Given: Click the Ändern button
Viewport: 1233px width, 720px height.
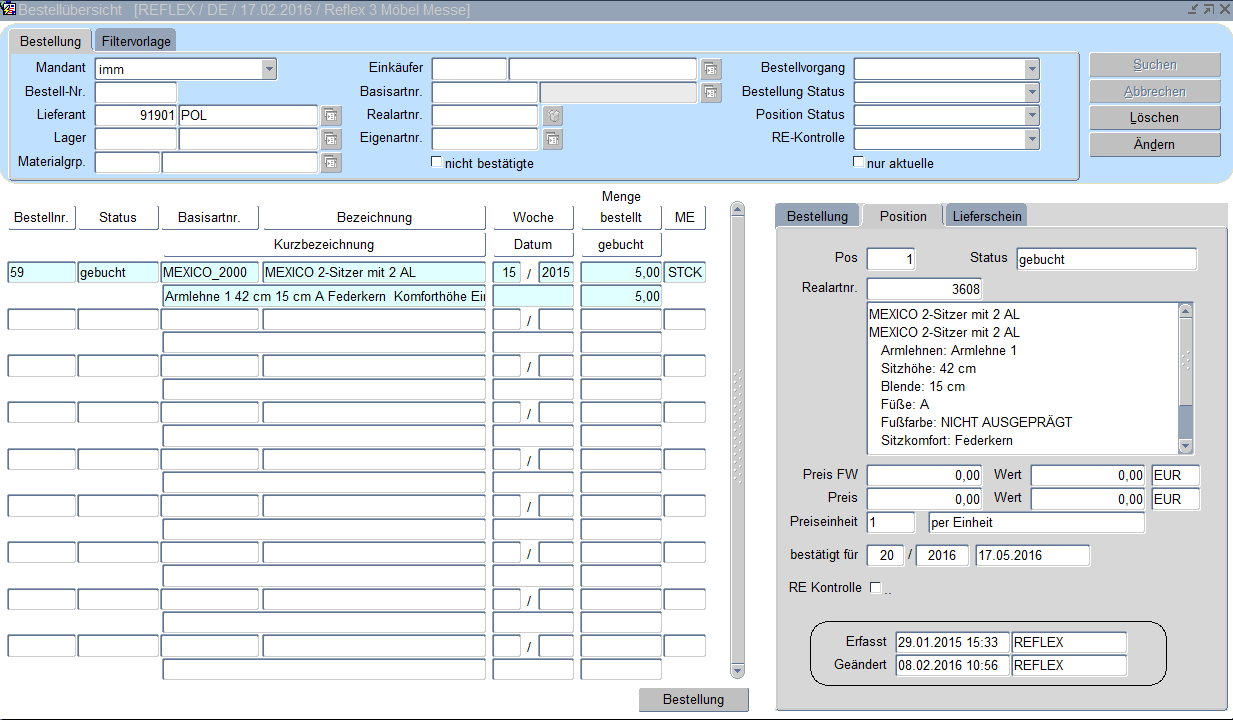Looking at the screenshot, I should point(1154,145).
